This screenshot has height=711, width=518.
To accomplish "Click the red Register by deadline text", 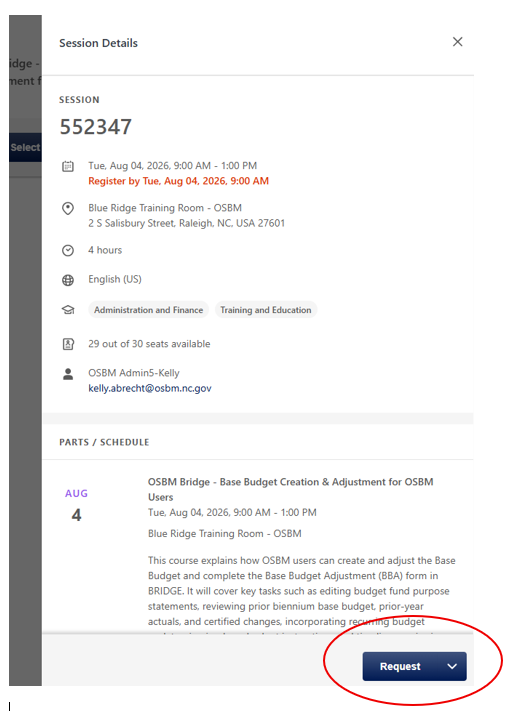I will click(178, 181).
